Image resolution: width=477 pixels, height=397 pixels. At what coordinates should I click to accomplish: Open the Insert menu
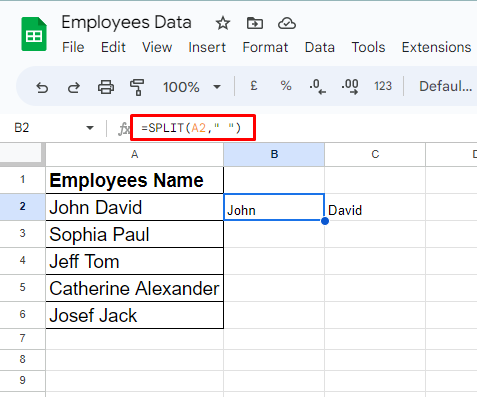coord(207,47)
